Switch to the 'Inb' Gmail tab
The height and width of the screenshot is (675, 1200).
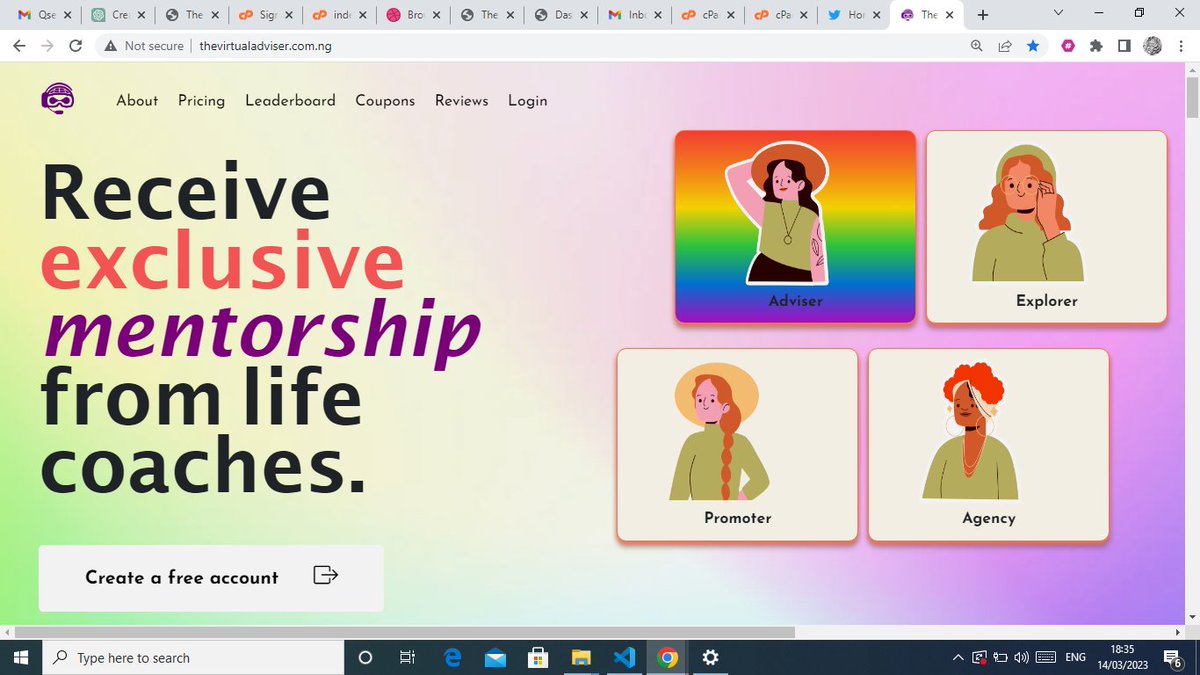634,15
